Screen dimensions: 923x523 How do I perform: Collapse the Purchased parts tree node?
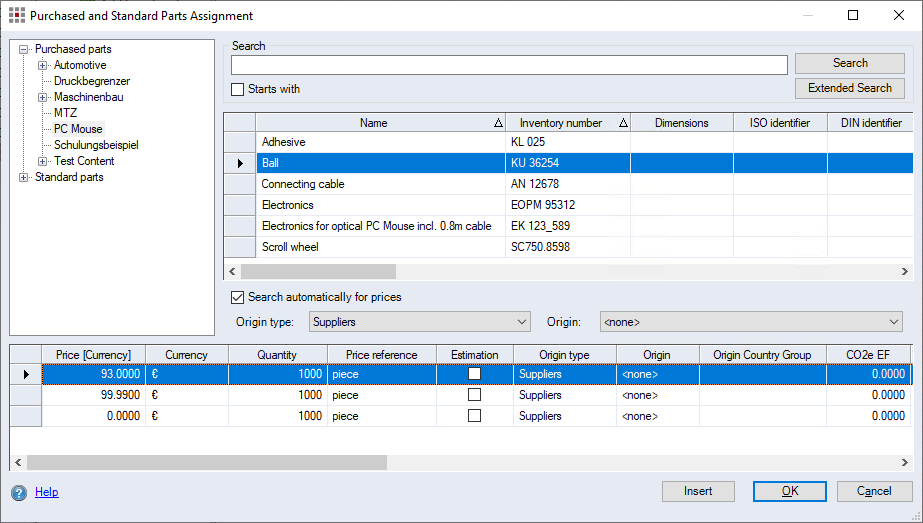pyautogui.click(x=24, y=49)
